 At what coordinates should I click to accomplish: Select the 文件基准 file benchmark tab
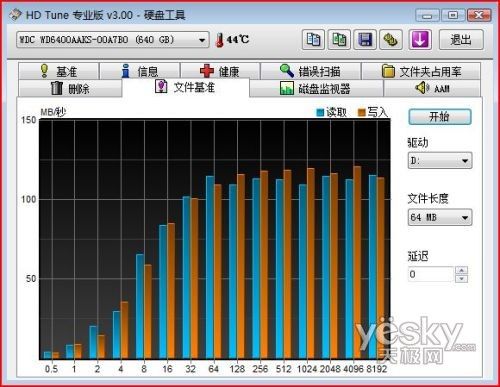(186, 87)
